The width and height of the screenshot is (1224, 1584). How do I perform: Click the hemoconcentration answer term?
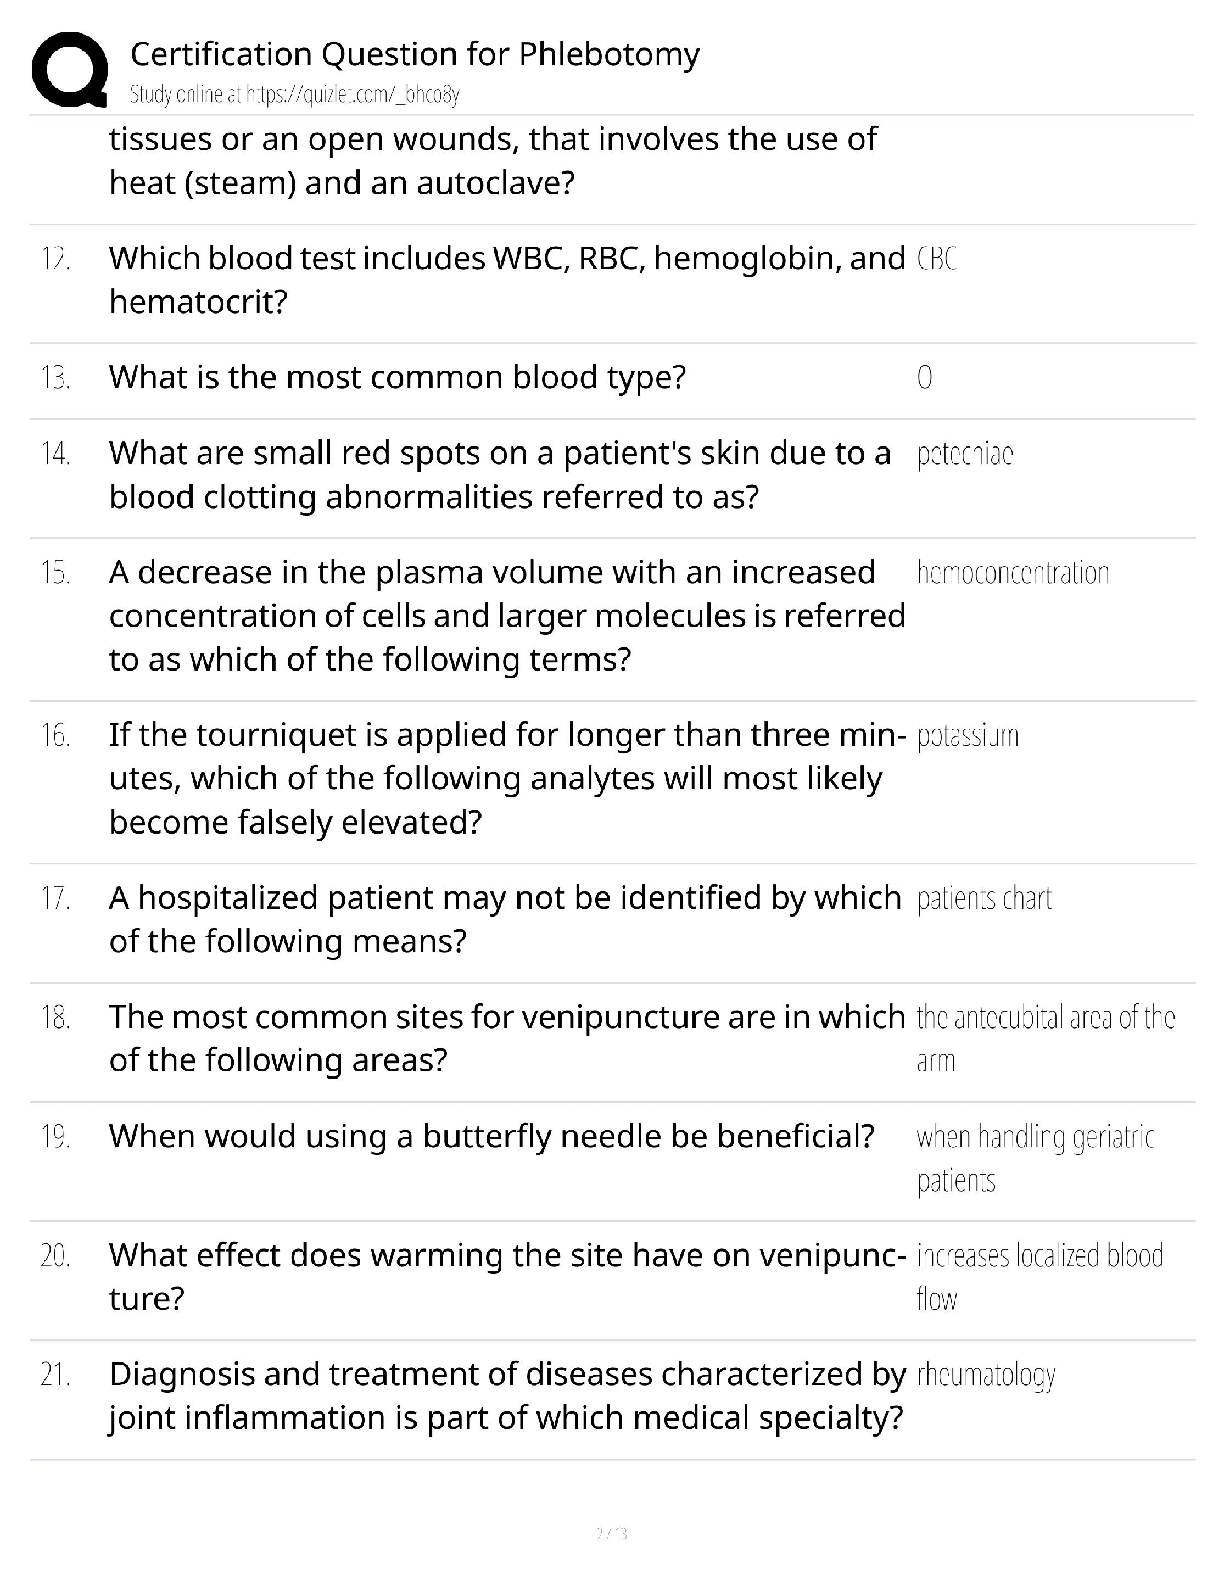[1012, 574]
